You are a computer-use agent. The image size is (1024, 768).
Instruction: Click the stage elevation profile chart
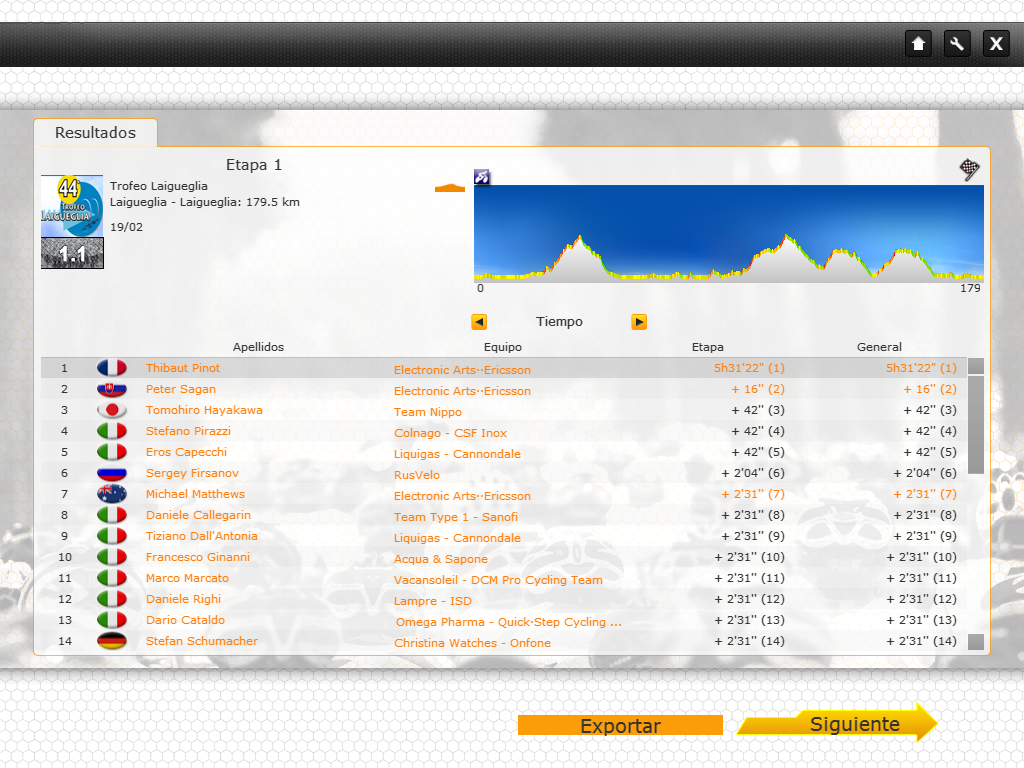coord(729,234)
